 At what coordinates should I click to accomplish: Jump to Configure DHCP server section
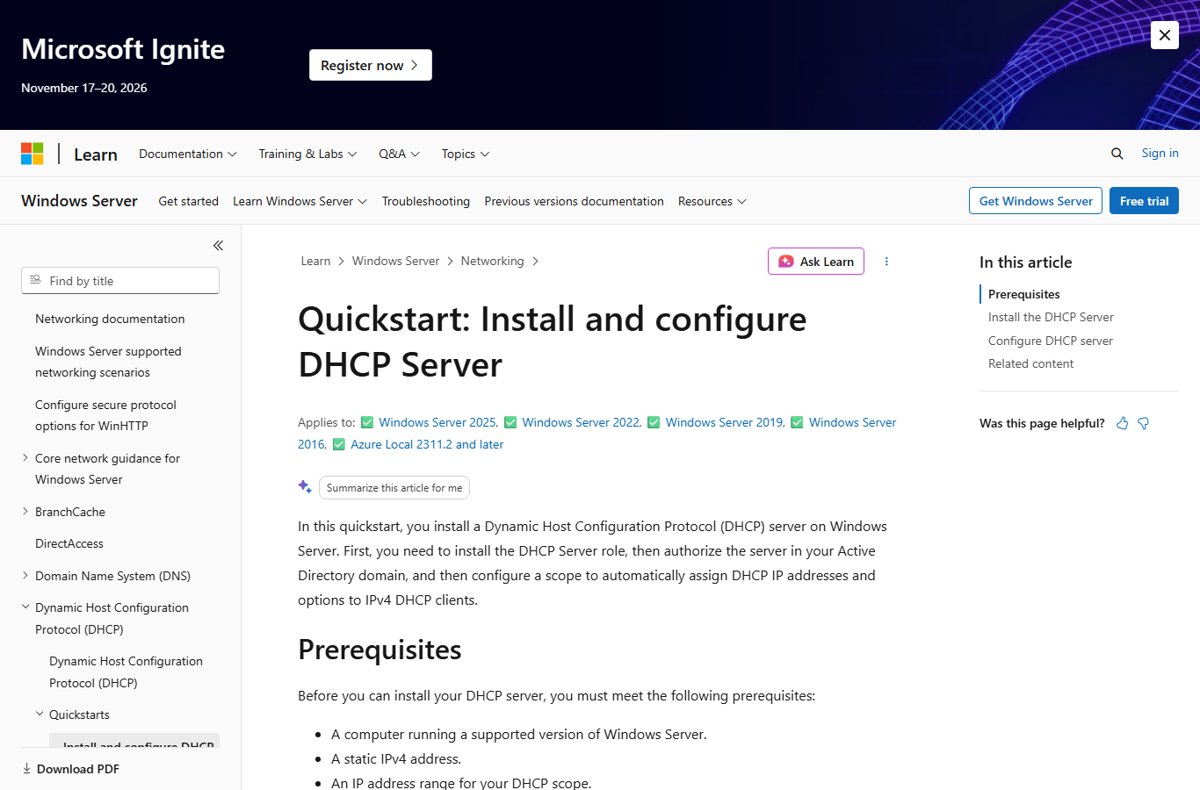coord(1050,341)
